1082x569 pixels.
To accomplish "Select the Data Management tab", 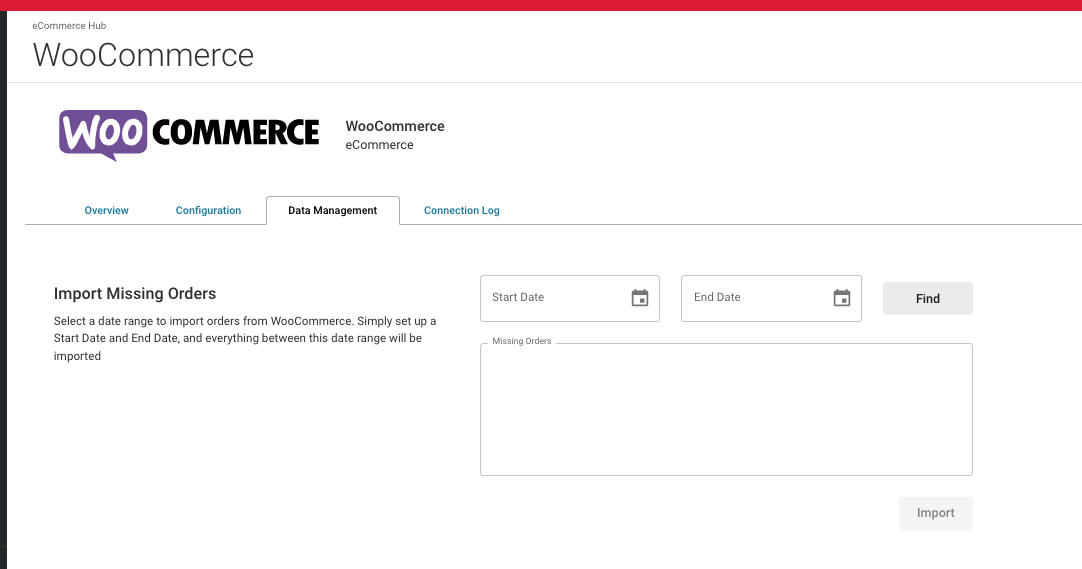I will tap(333, 210).
